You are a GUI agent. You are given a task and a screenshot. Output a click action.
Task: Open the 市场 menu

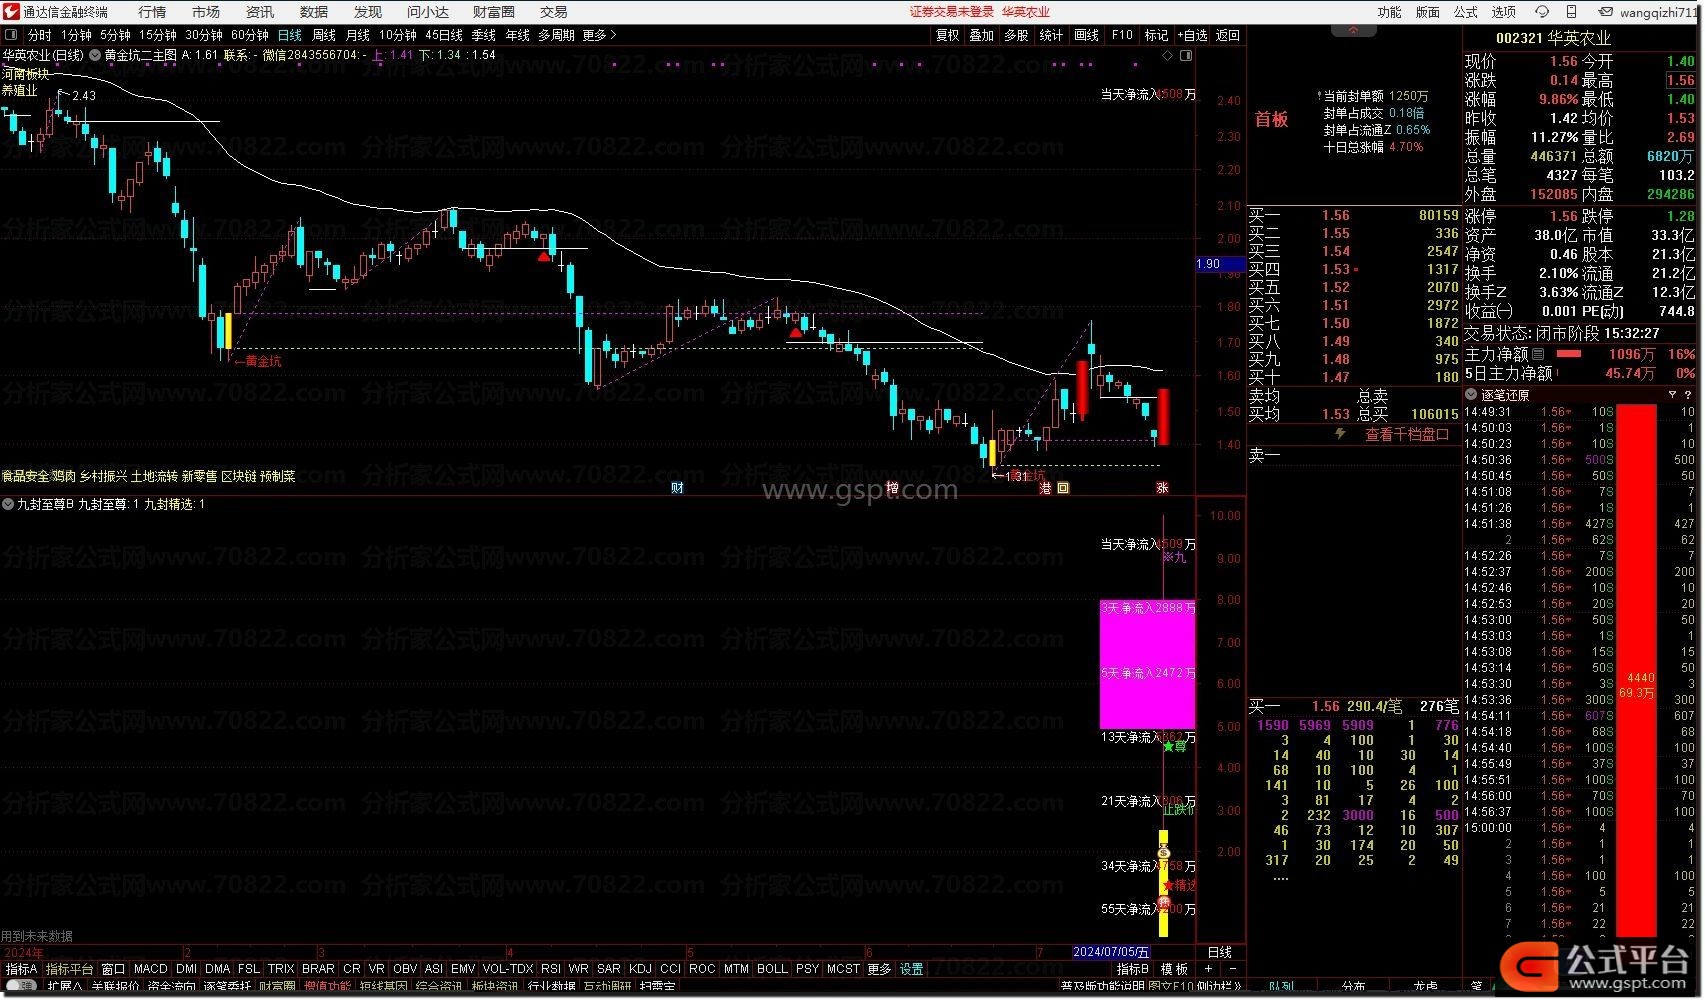tap(206, 12)
